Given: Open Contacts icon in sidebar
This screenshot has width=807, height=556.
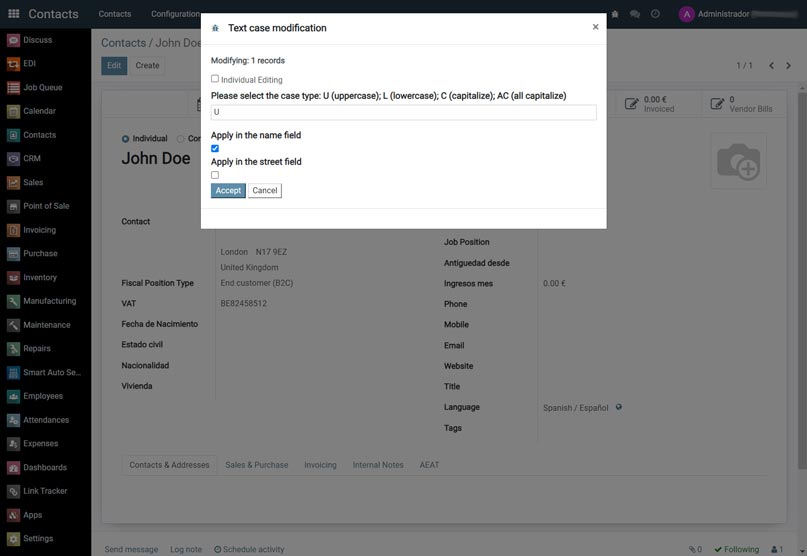Looking at the screenshot, I should (13, 135).
